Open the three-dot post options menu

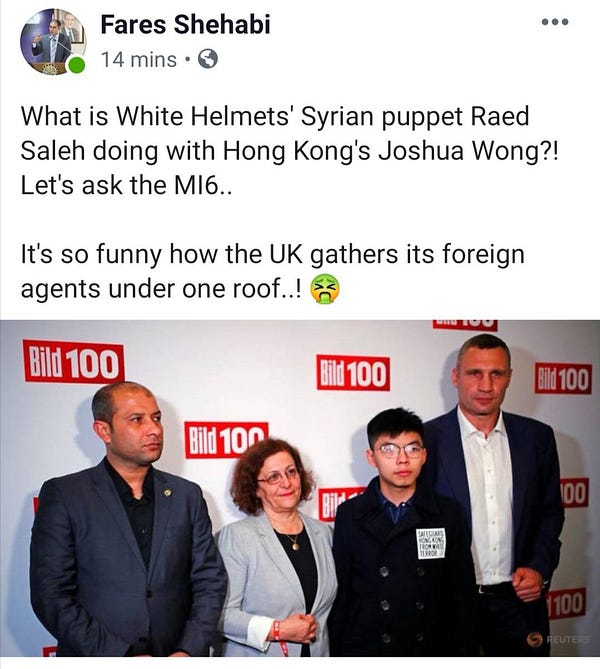click(555, 22)
